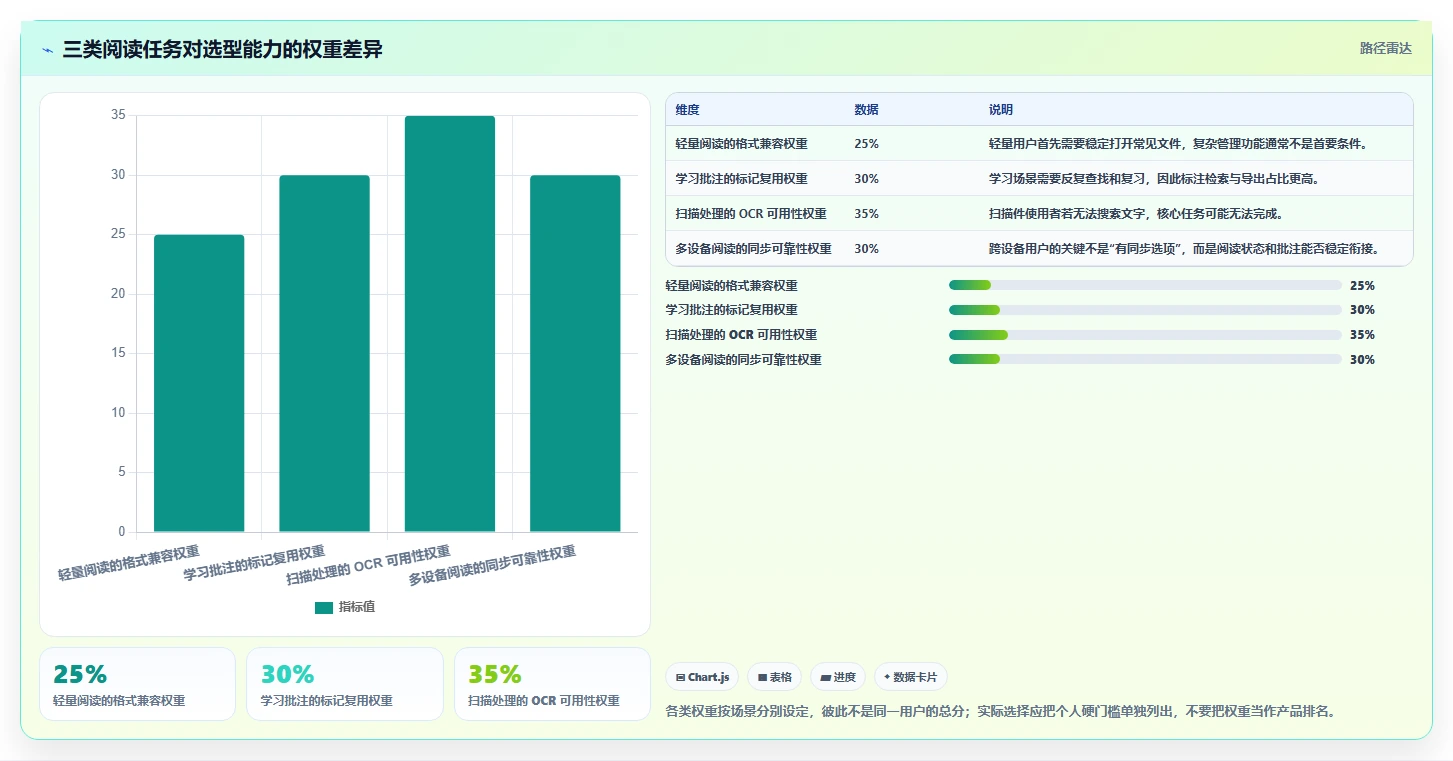Click the 25% value in the table
Image resolution: width=1453 pixels, height=761 pixels.
[x=867, y=144]
